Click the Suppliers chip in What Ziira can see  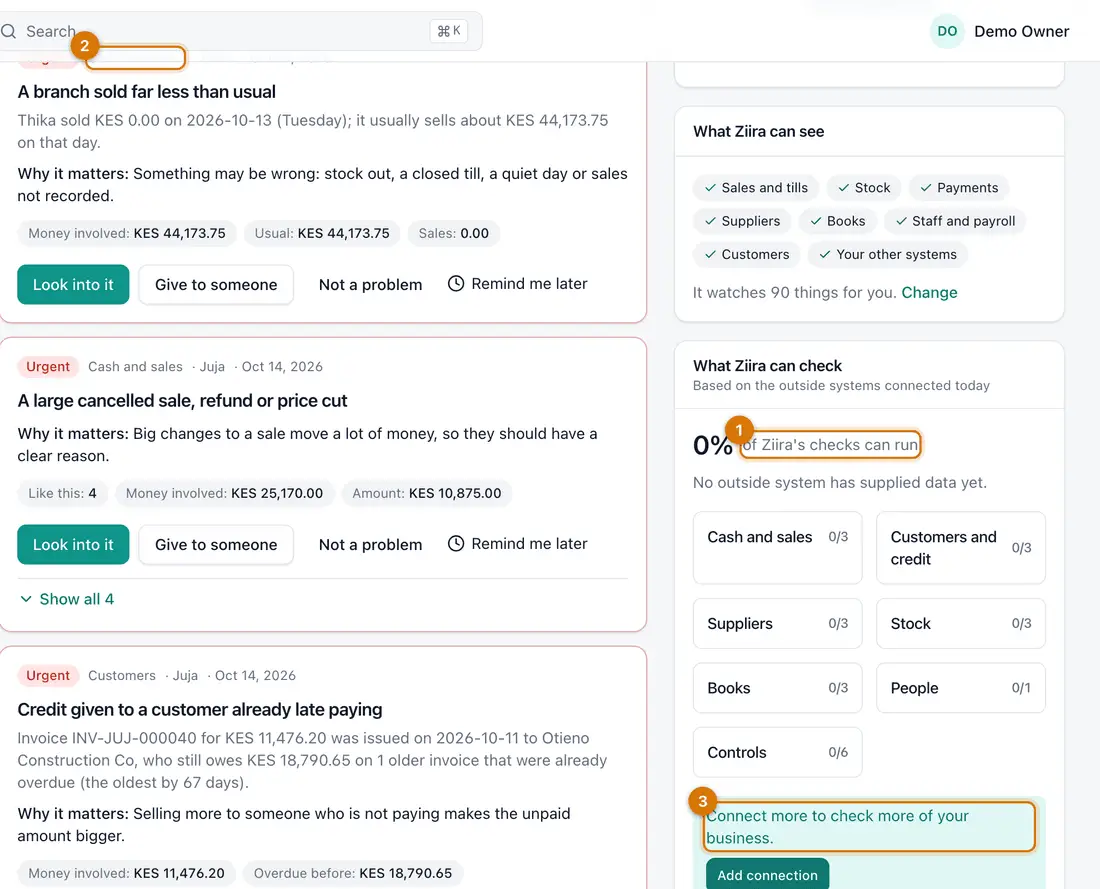(742, 221)
